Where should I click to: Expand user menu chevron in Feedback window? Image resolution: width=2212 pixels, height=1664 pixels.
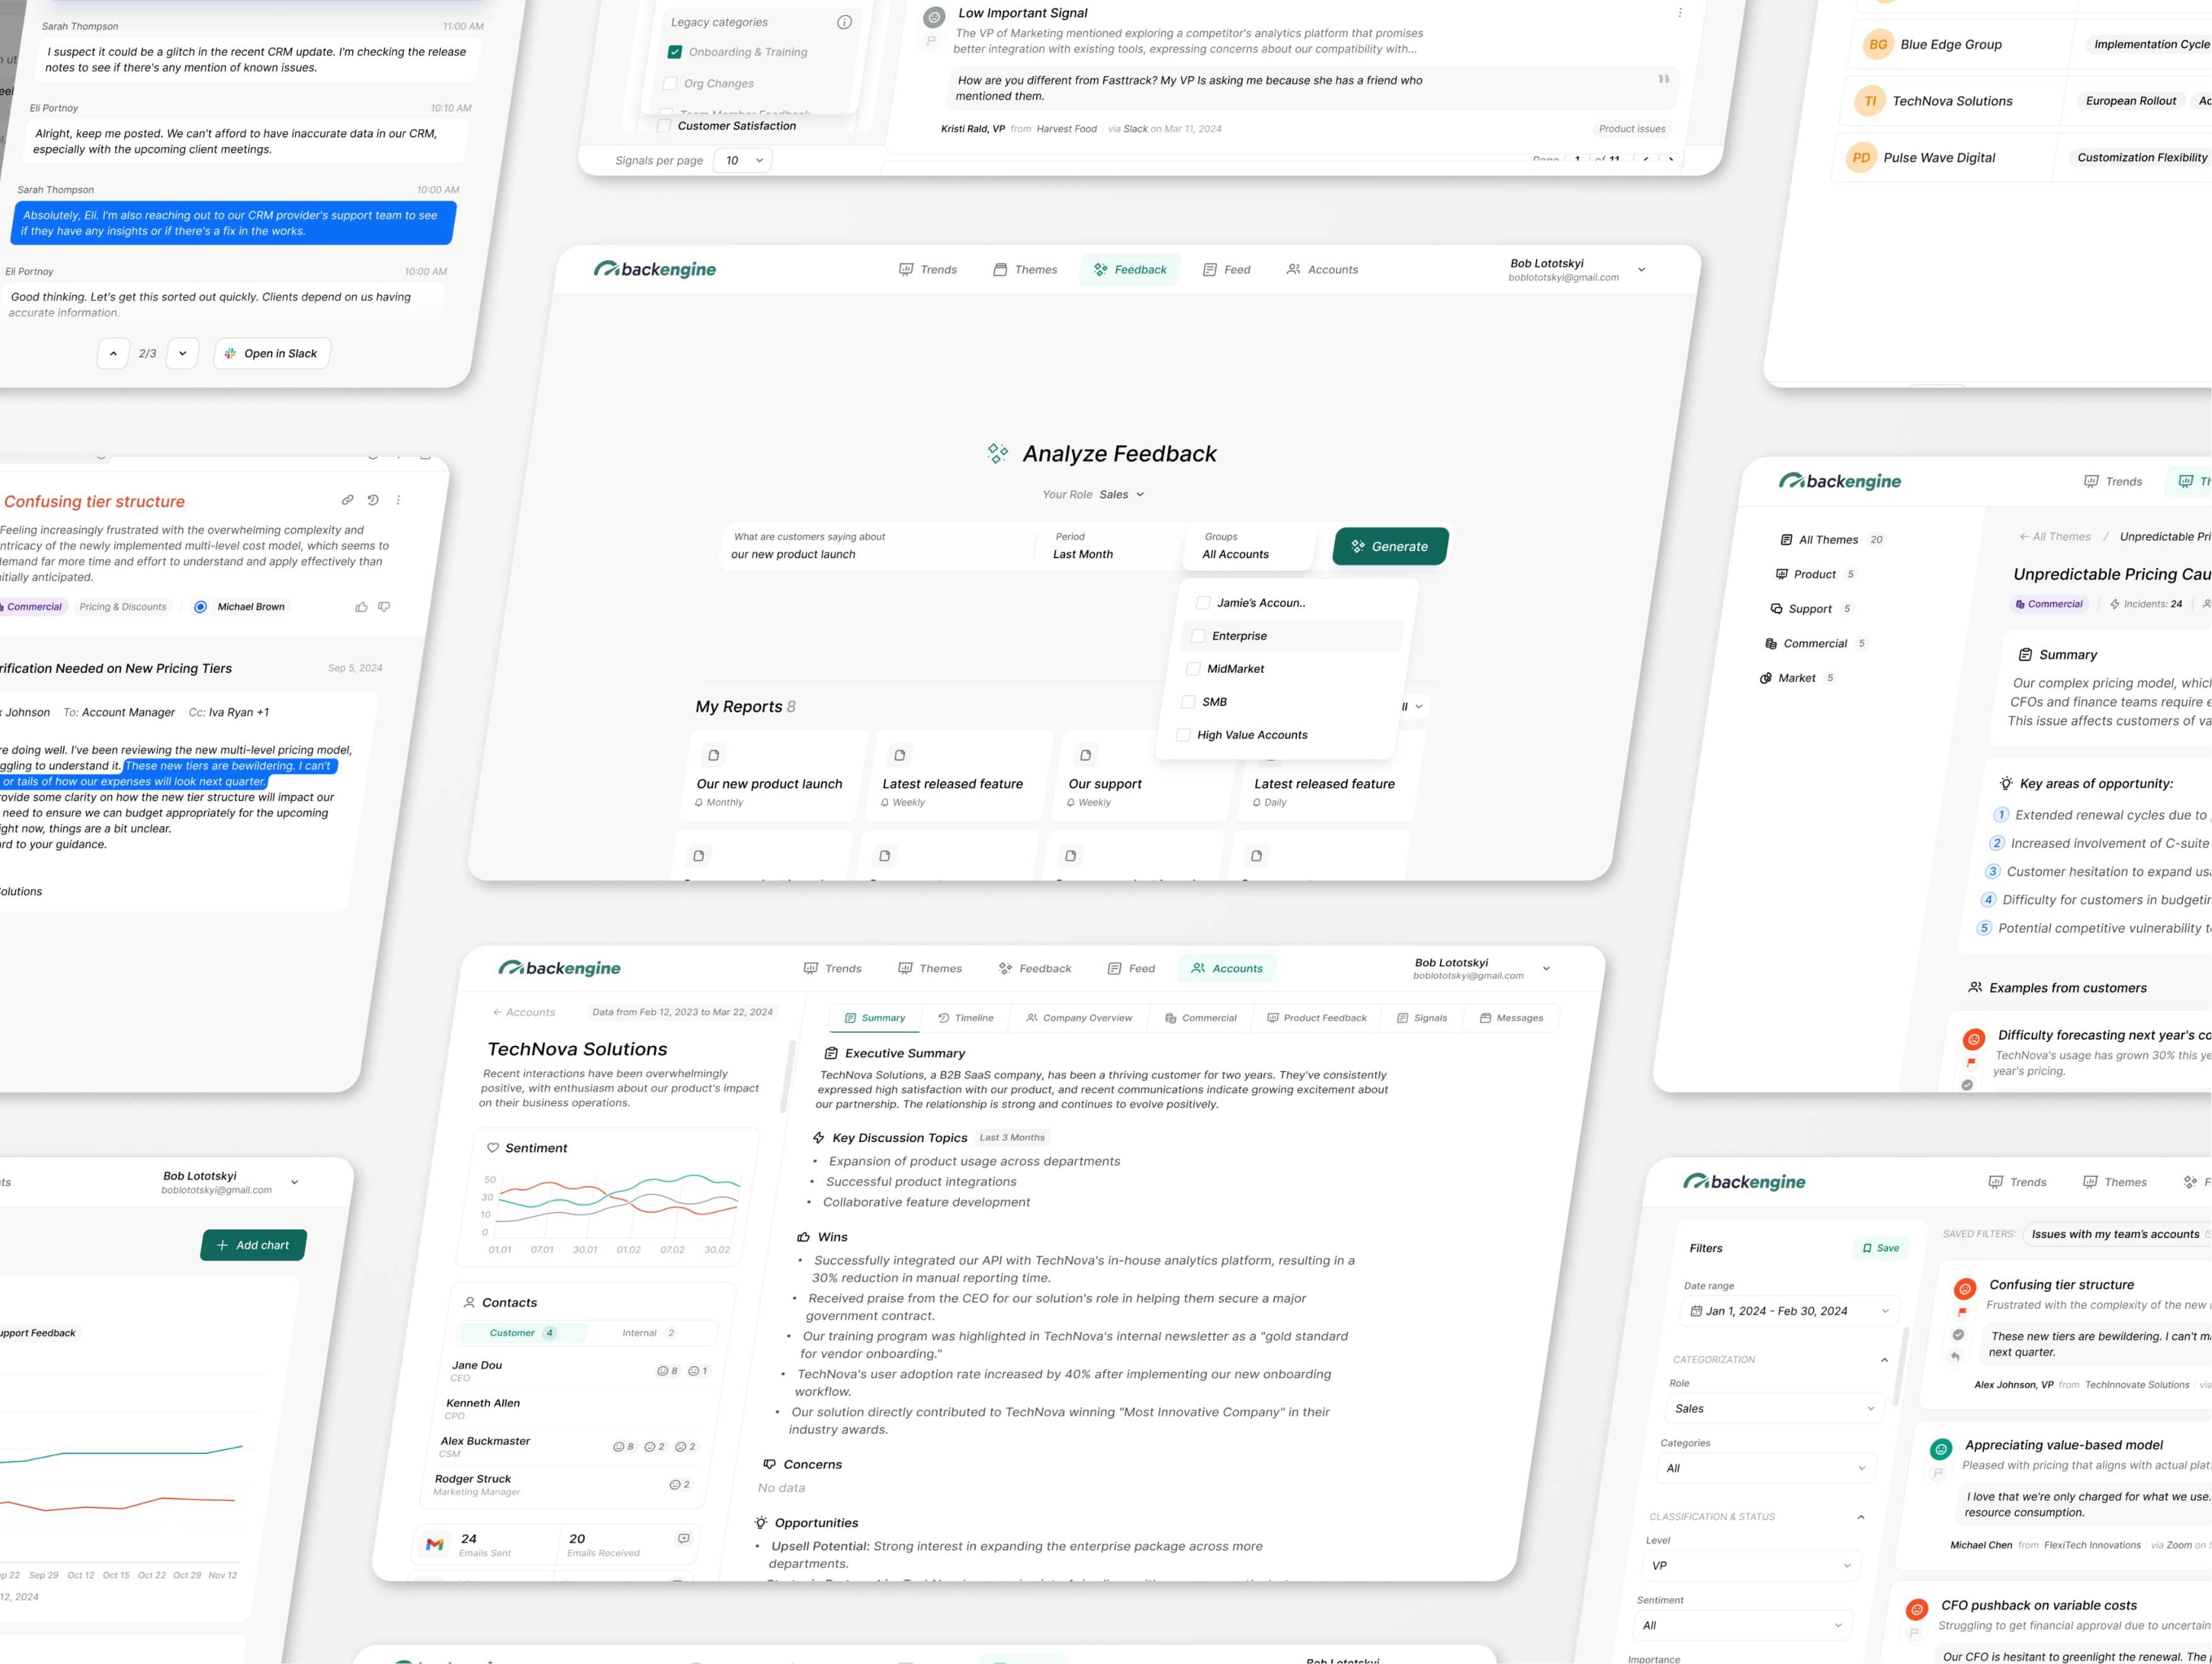click(x=1641, y=270)
